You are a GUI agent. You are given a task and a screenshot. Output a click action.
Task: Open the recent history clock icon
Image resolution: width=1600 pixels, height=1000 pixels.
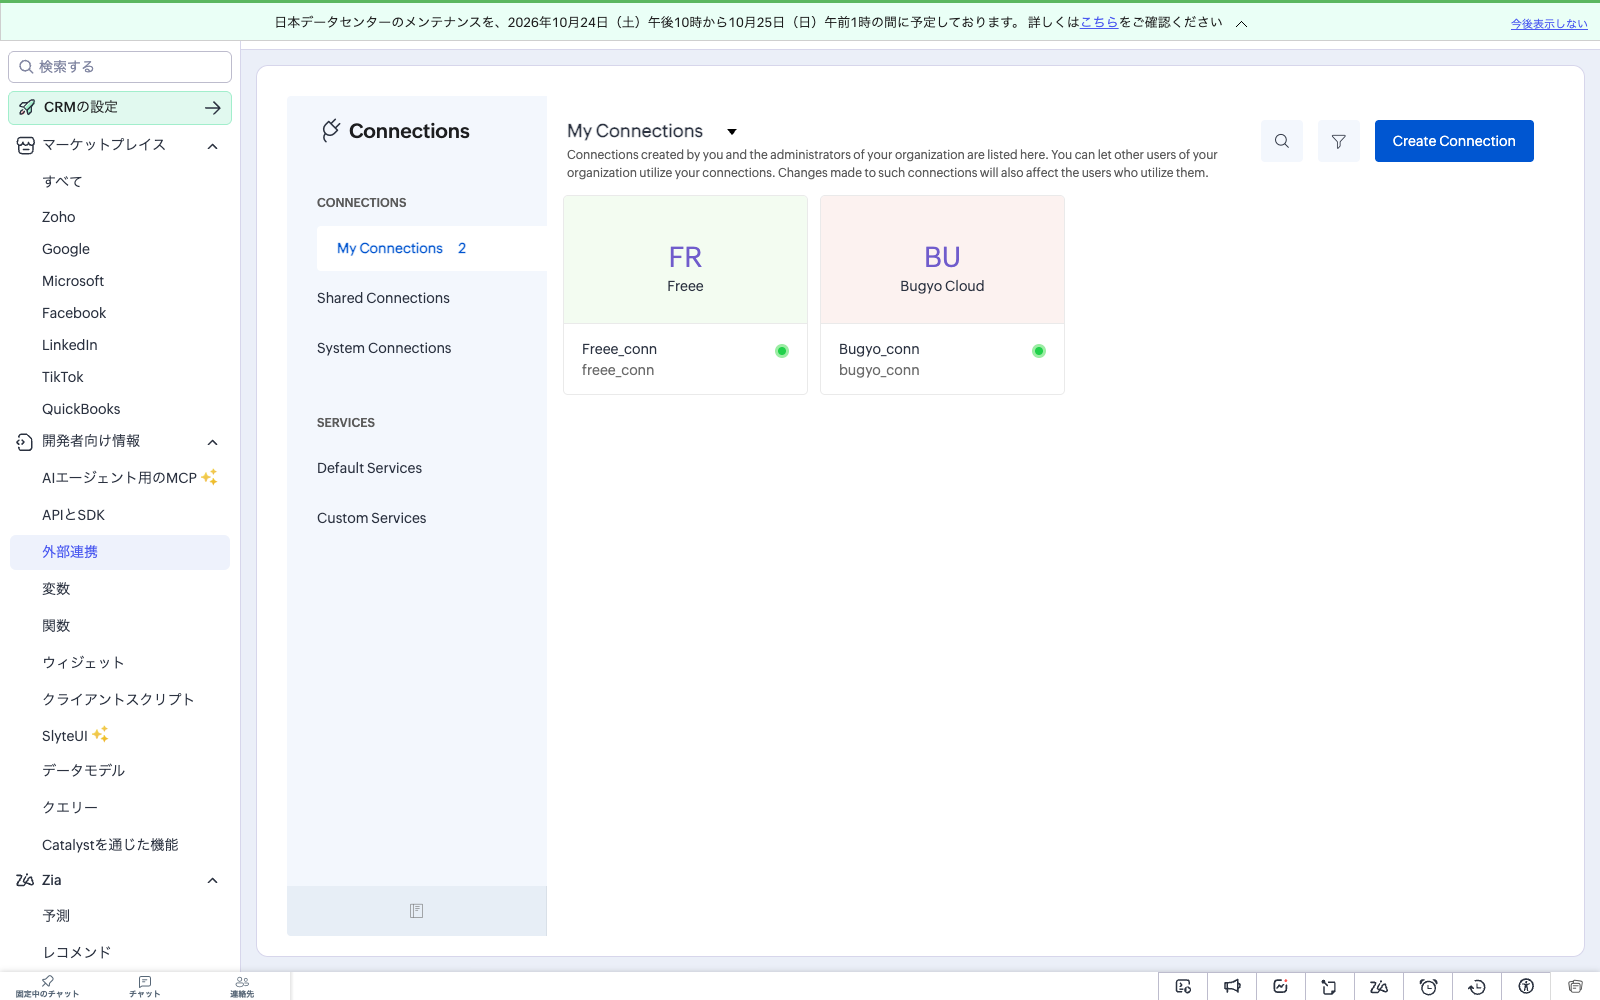point(1477,987)
